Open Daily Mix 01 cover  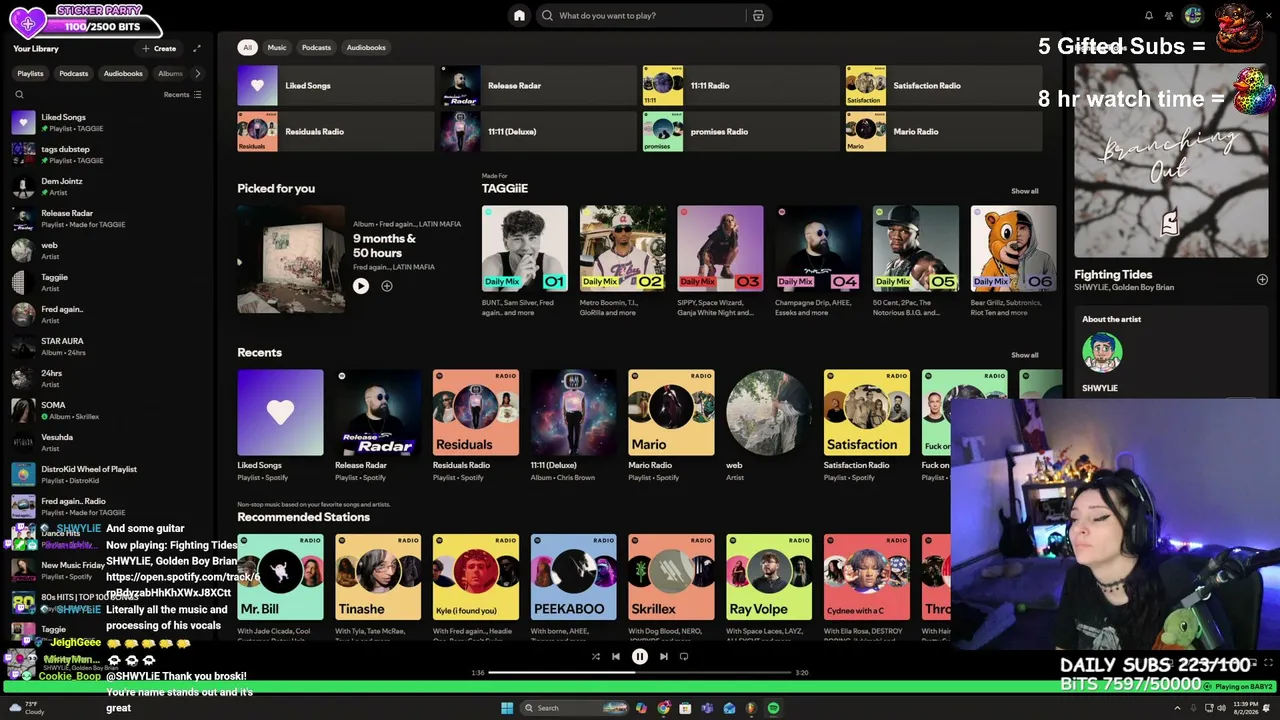[525, 249]
